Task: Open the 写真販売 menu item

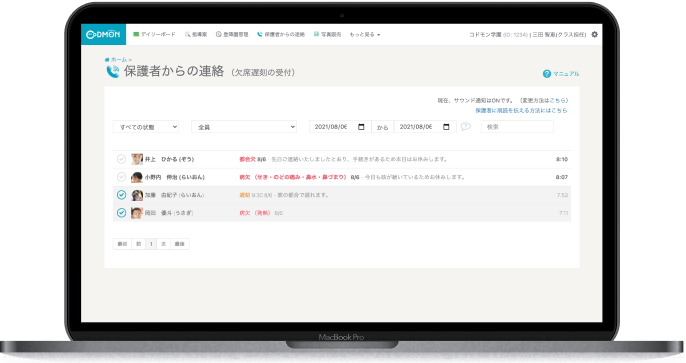Action: click(327, 35)
